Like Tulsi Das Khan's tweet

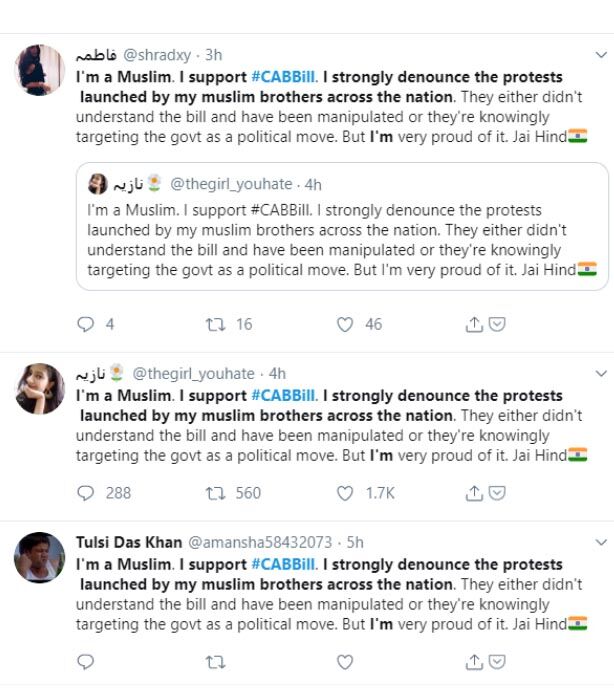click(345, 661)
